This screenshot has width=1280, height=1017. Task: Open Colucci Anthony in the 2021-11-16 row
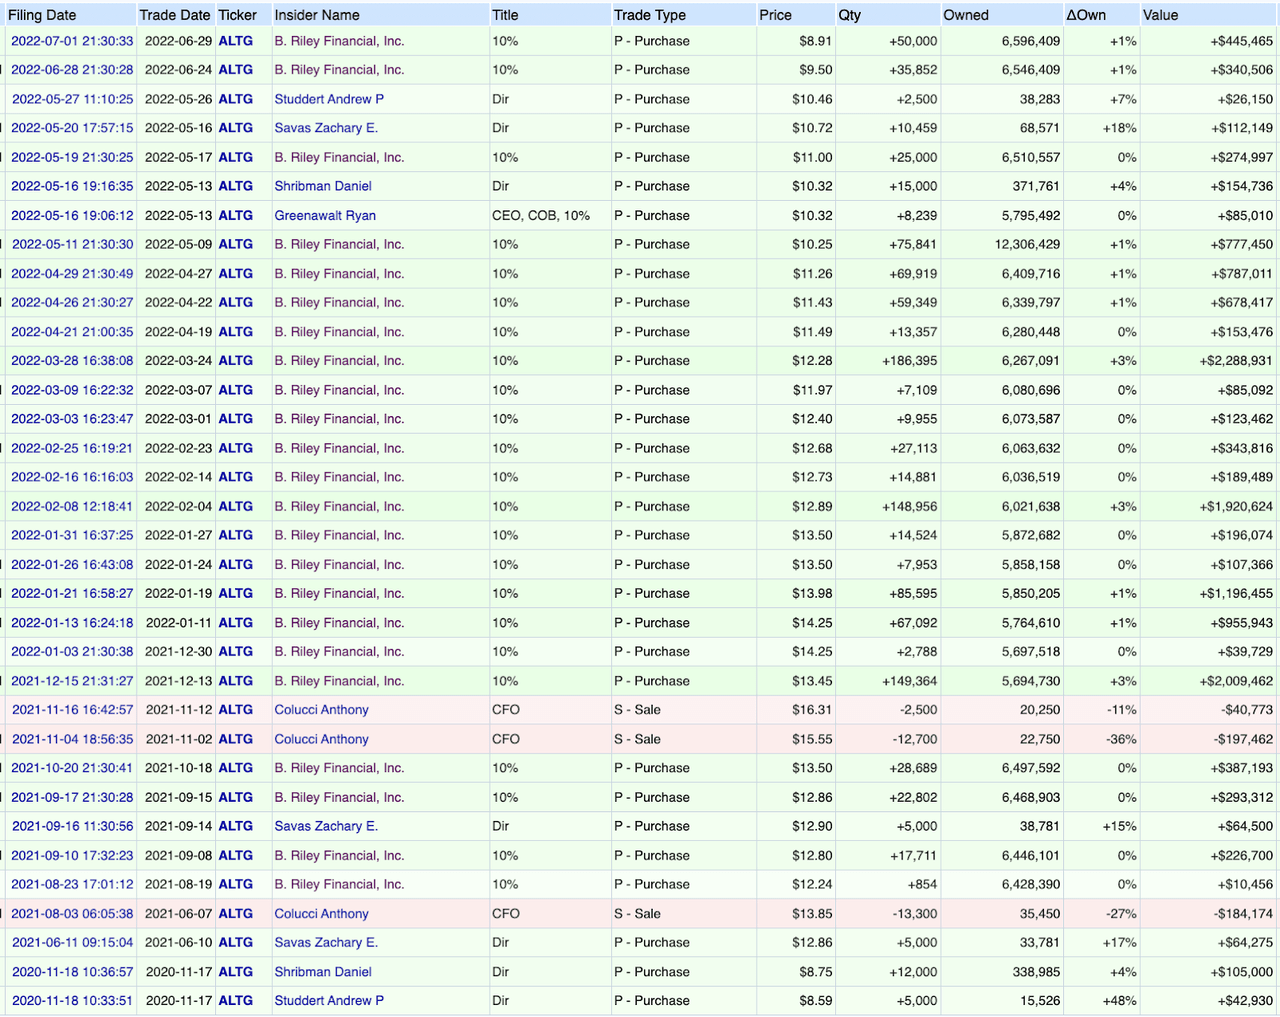[x=321, y=710]
